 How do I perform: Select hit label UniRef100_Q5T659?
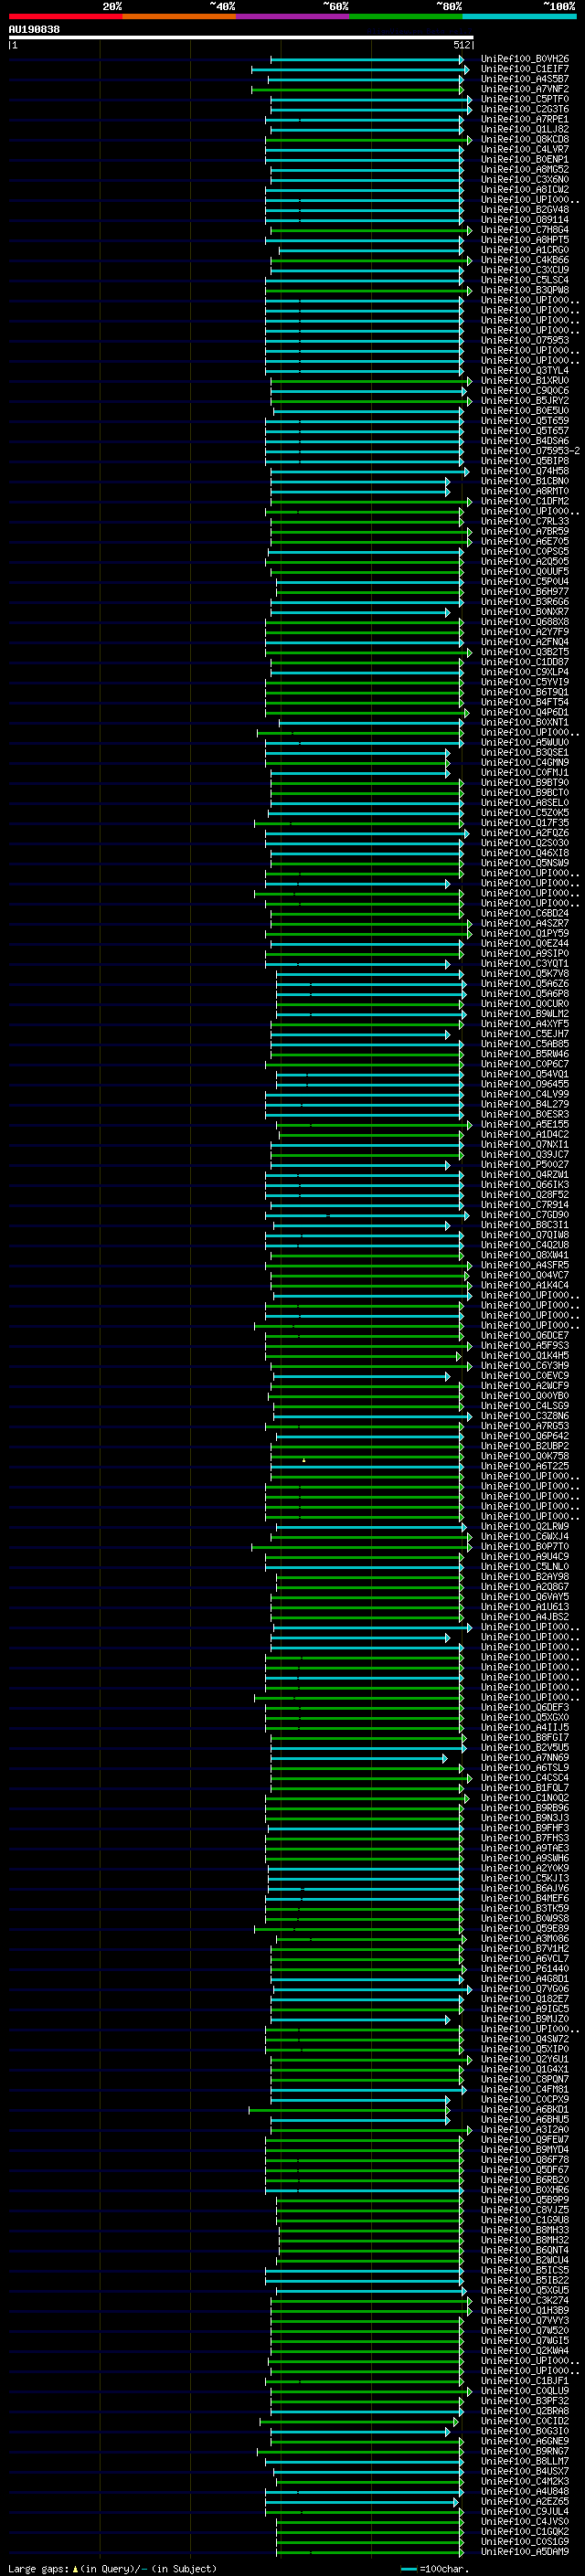coord(524,421)
